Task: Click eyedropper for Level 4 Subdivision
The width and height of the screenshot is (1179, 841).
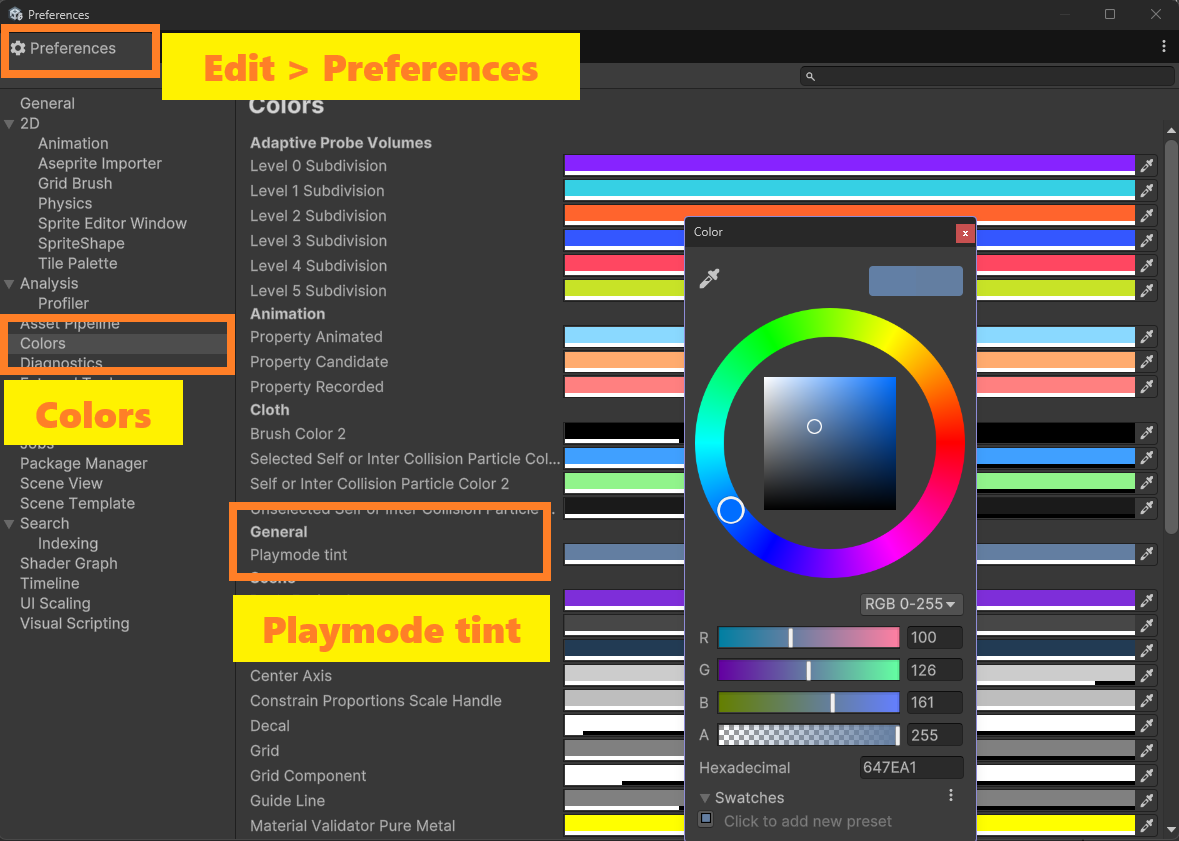Action: 1147,266
